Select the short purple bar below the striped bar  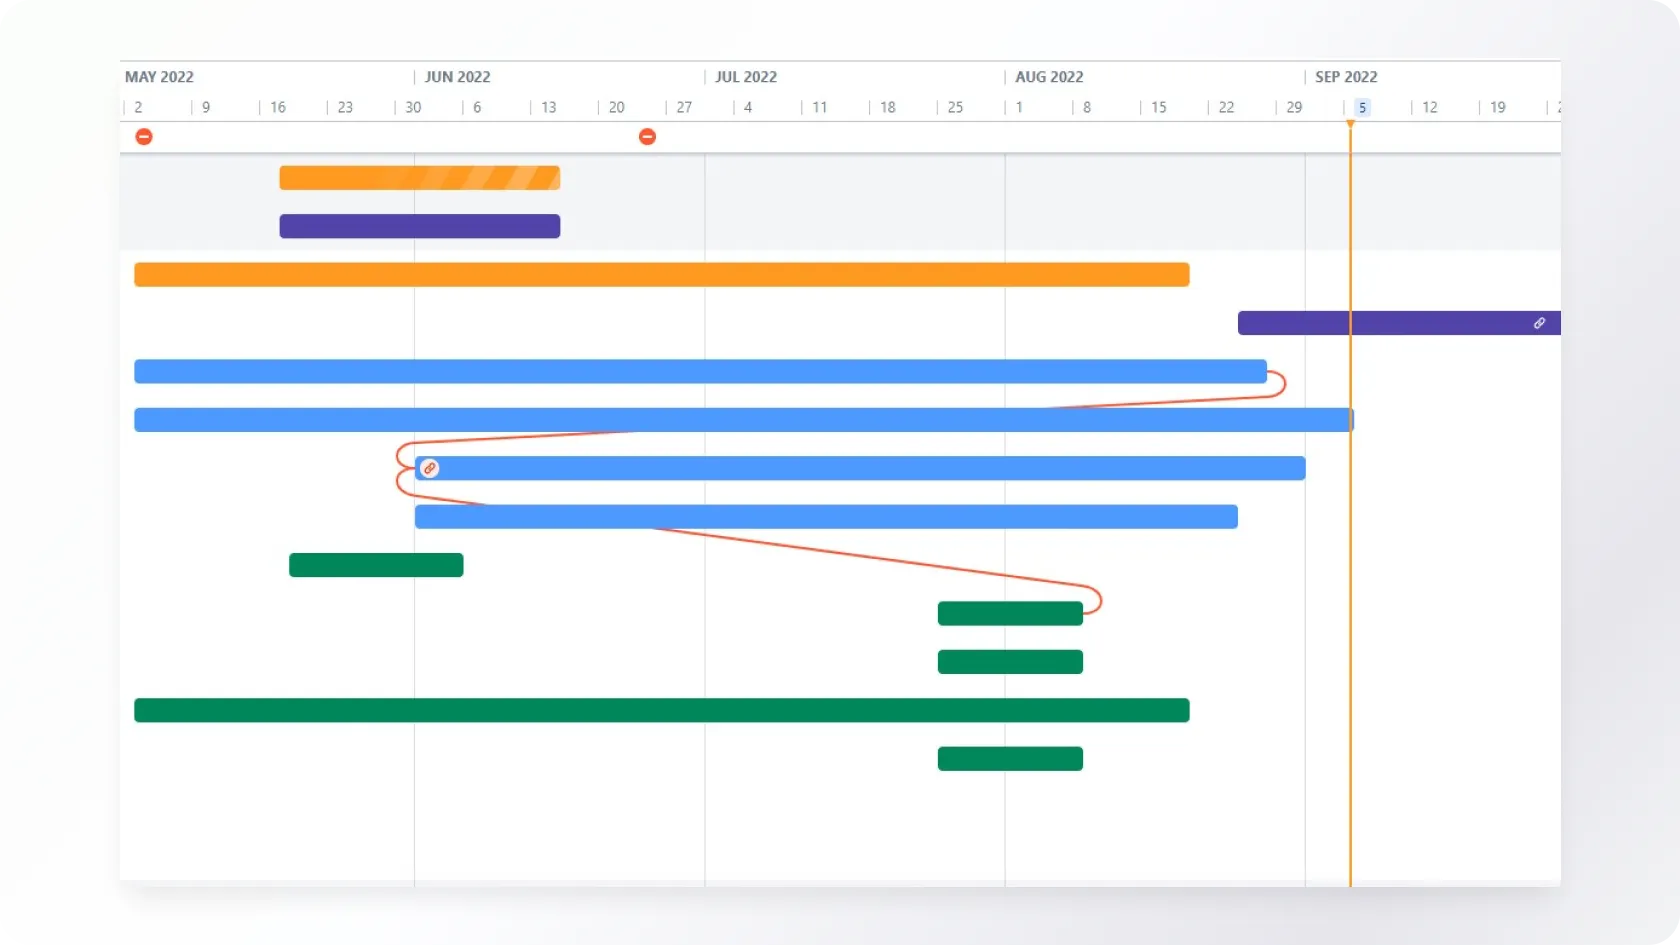tap(419, 226)
